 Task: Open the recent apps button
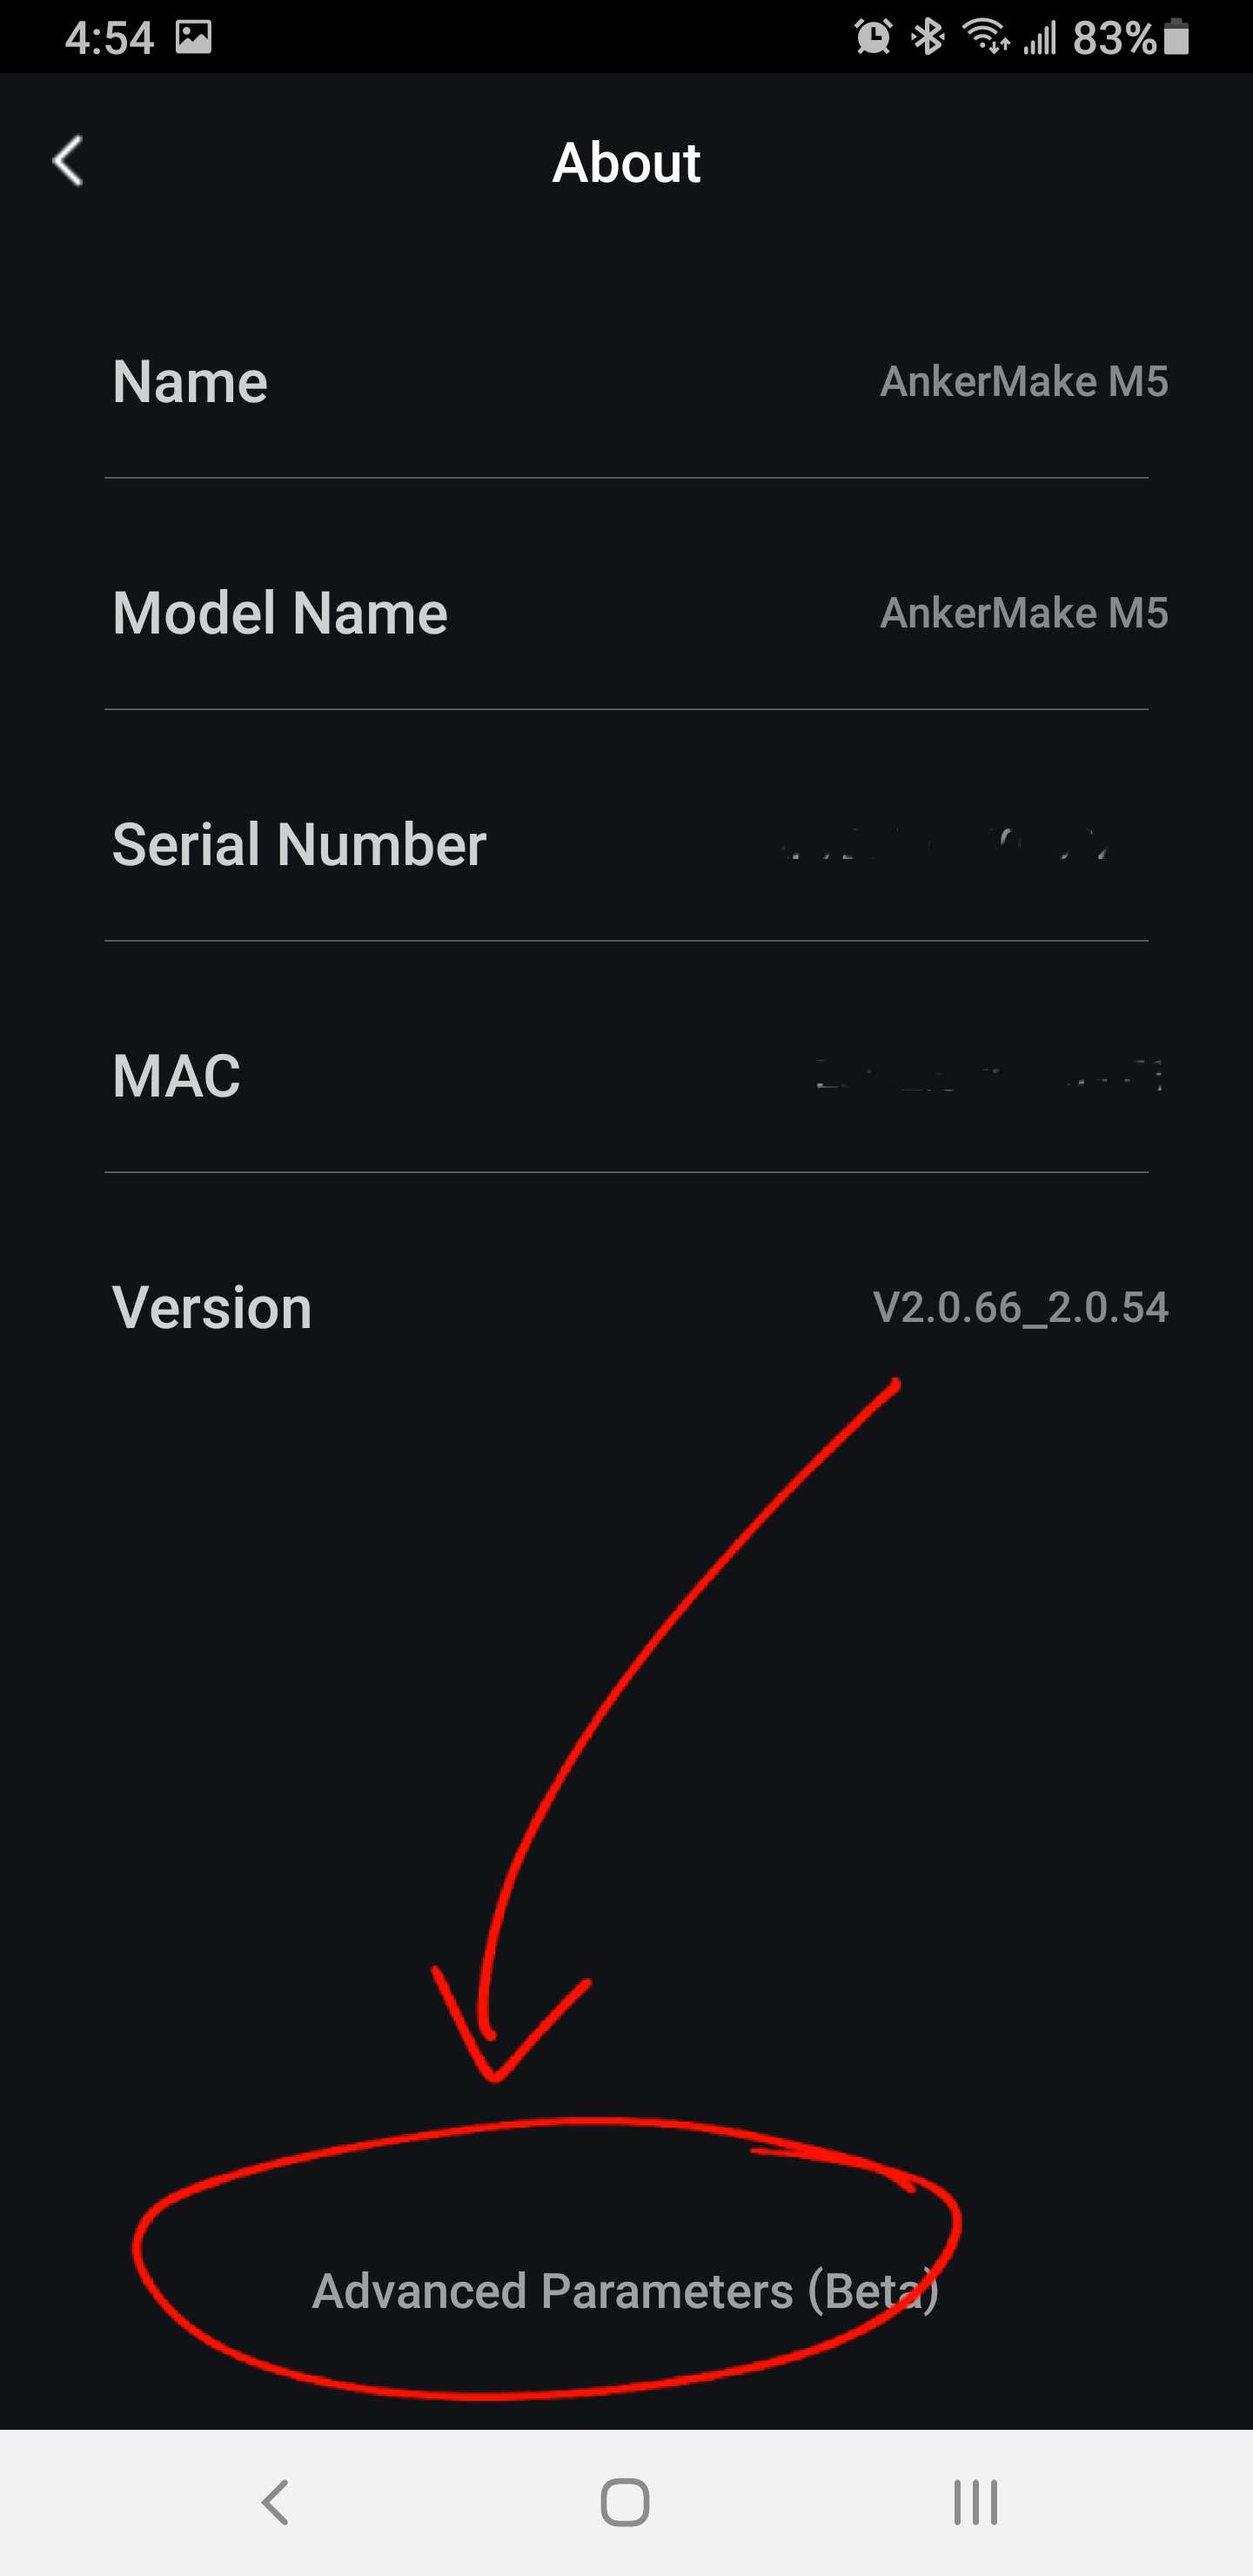click(x=975, y=2502)
